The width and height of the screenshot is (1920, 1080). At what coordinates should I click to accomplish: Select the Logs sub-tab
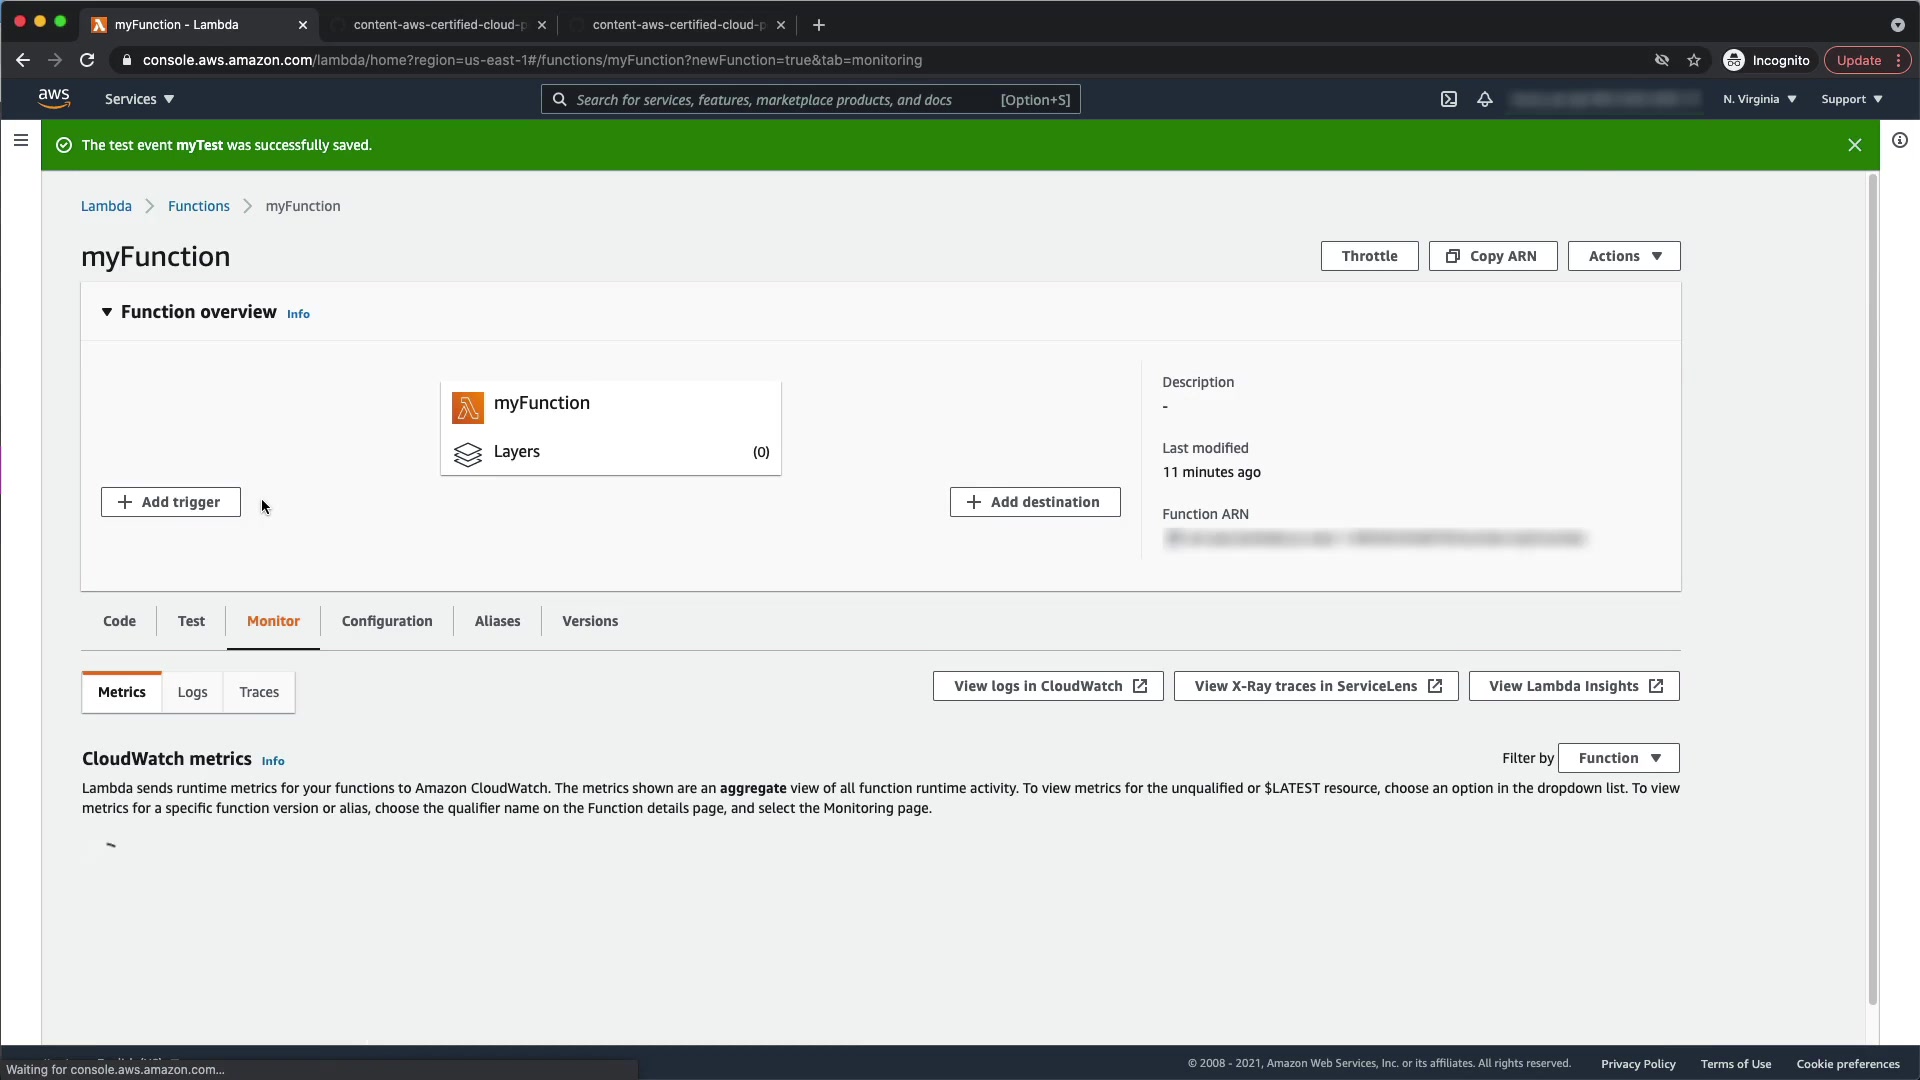192,692
